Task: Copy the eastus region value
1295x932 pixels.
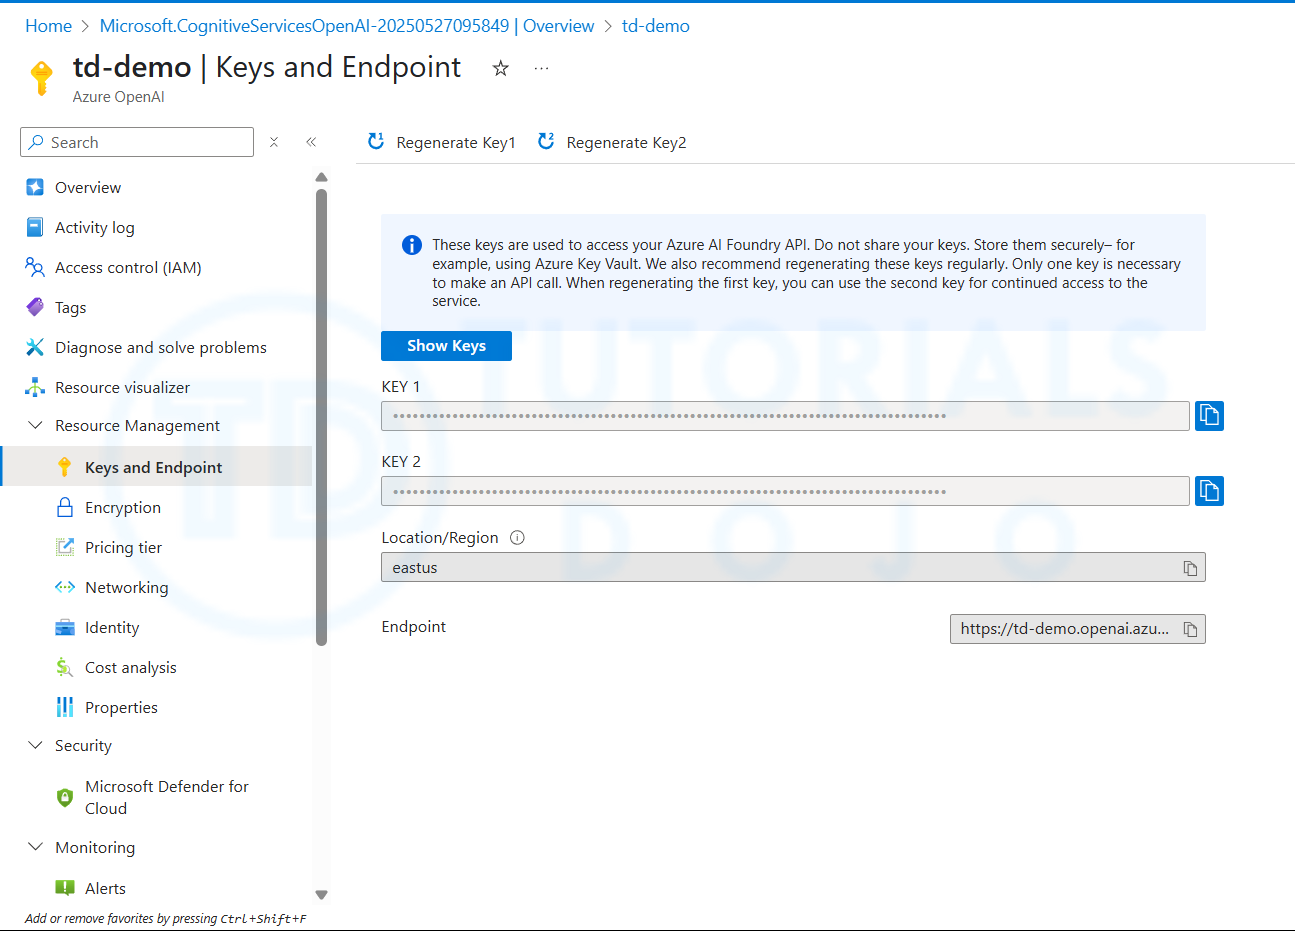Action: [1190, 568]
